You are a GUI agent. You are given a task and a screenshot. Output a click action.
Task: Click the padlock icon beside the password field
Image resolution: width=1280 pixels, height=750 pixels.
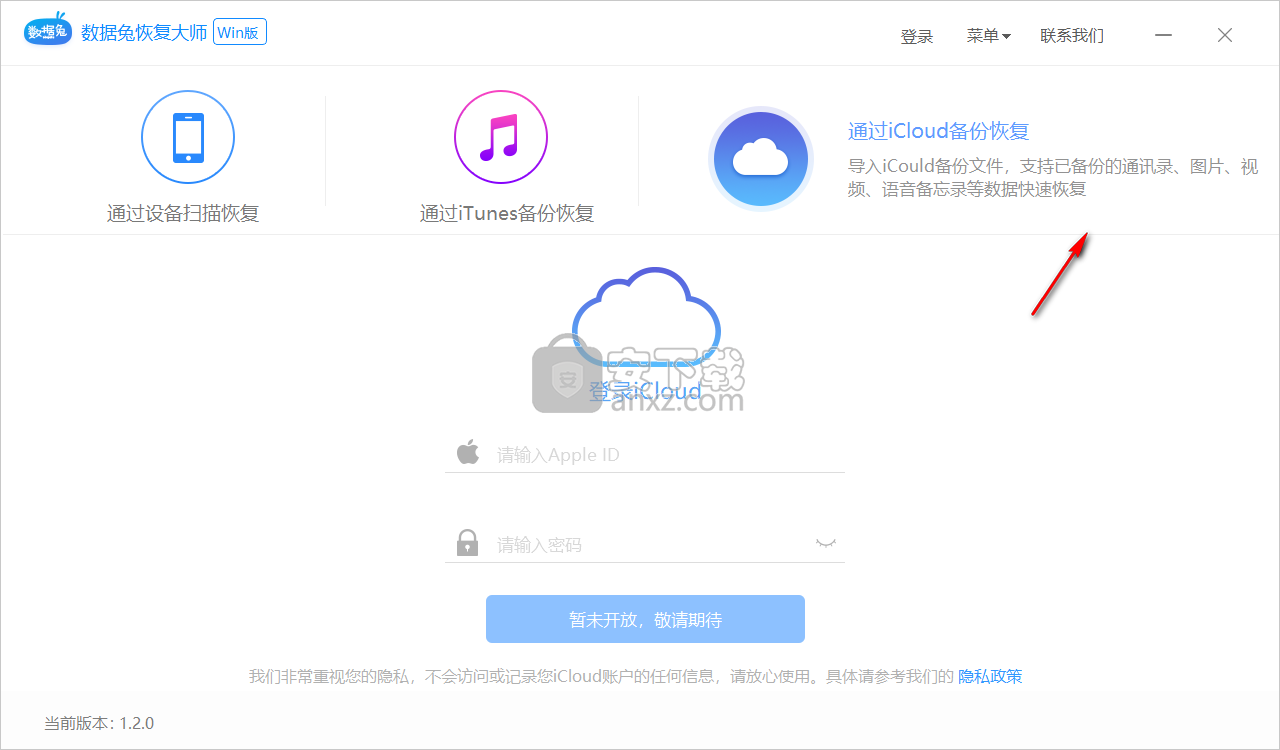[466, 542]
